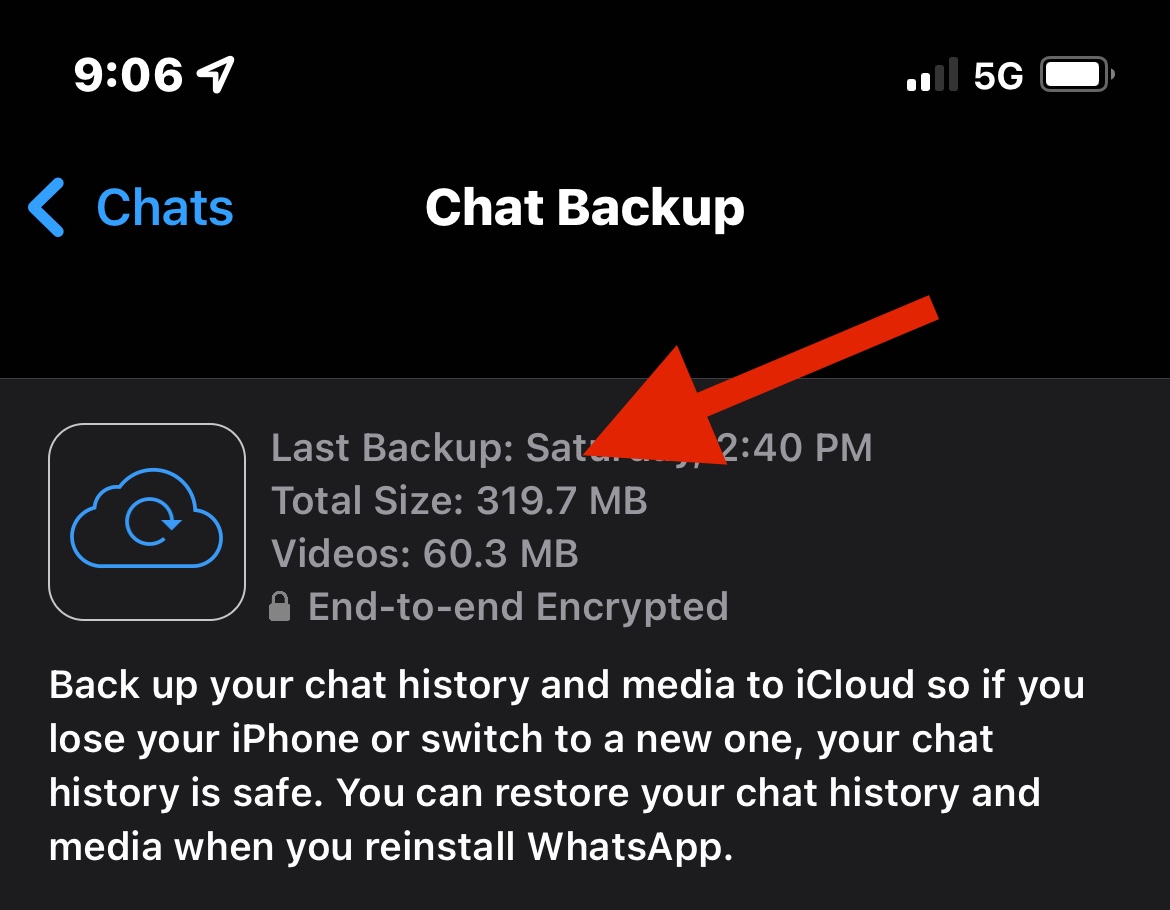Select the Last Backup time text
Image resolution: width=1170 pixels, height=910 pixels.
pyautogui.click(x=572, y=448)
